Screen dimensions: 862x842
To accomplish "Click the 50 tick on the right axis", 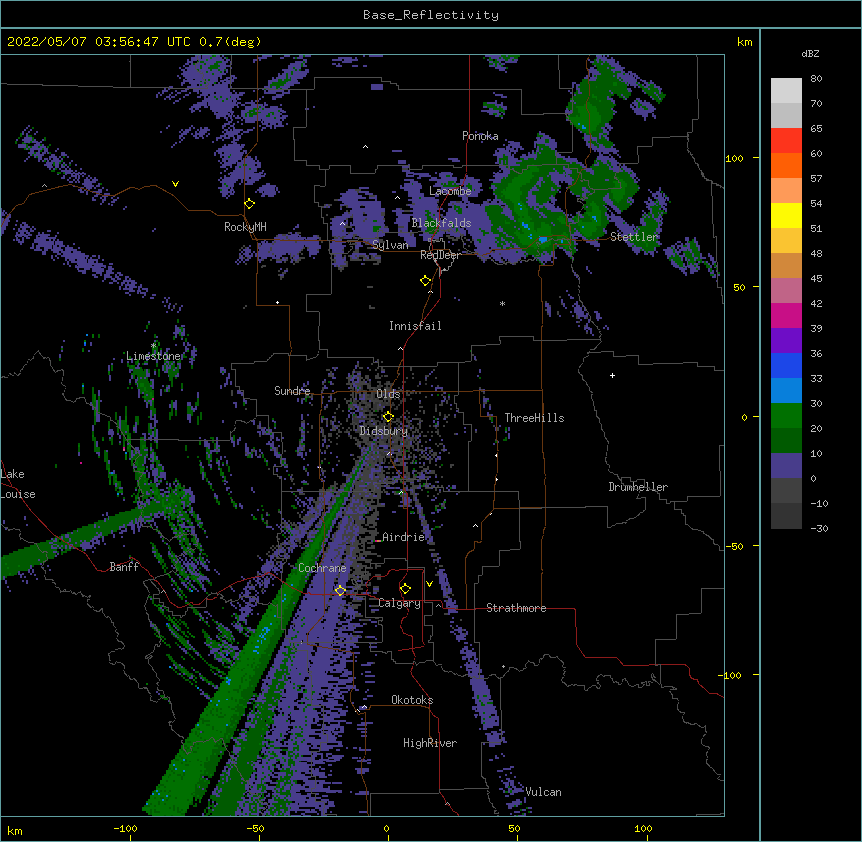I will pos(739,287).
